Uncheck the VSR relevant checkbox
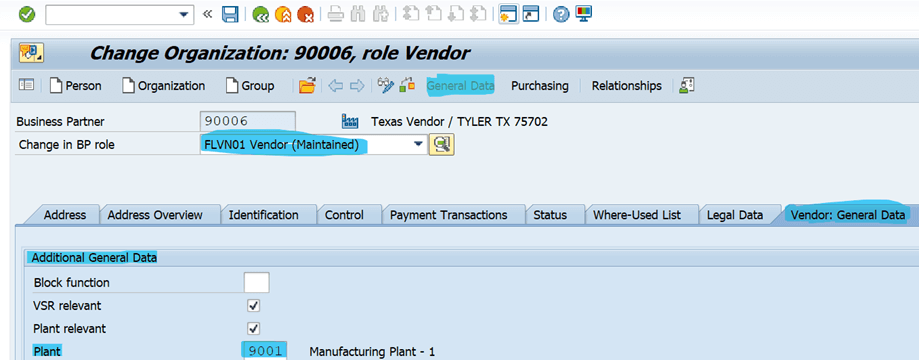This screenshot has width=919, height=360. [x=254, y=305]
